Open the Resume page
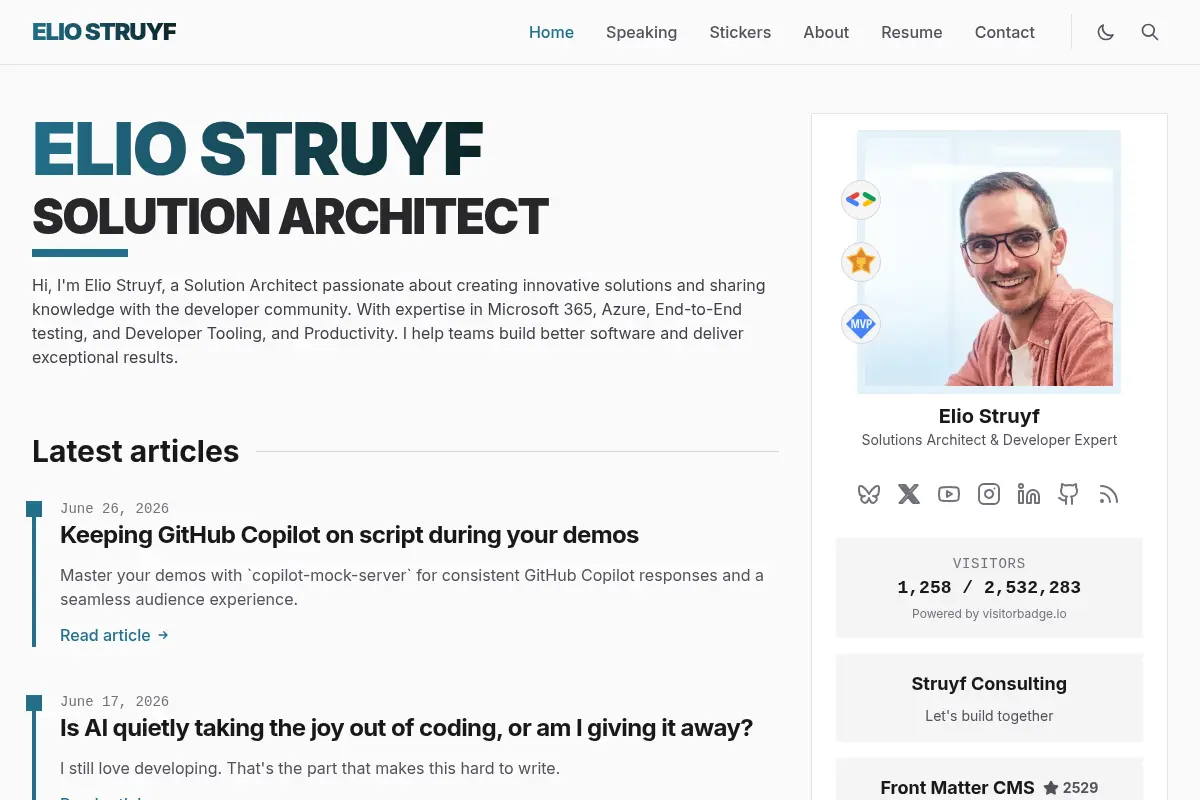The width and height of the screenshot is (1200, 800). click(911, 32)
